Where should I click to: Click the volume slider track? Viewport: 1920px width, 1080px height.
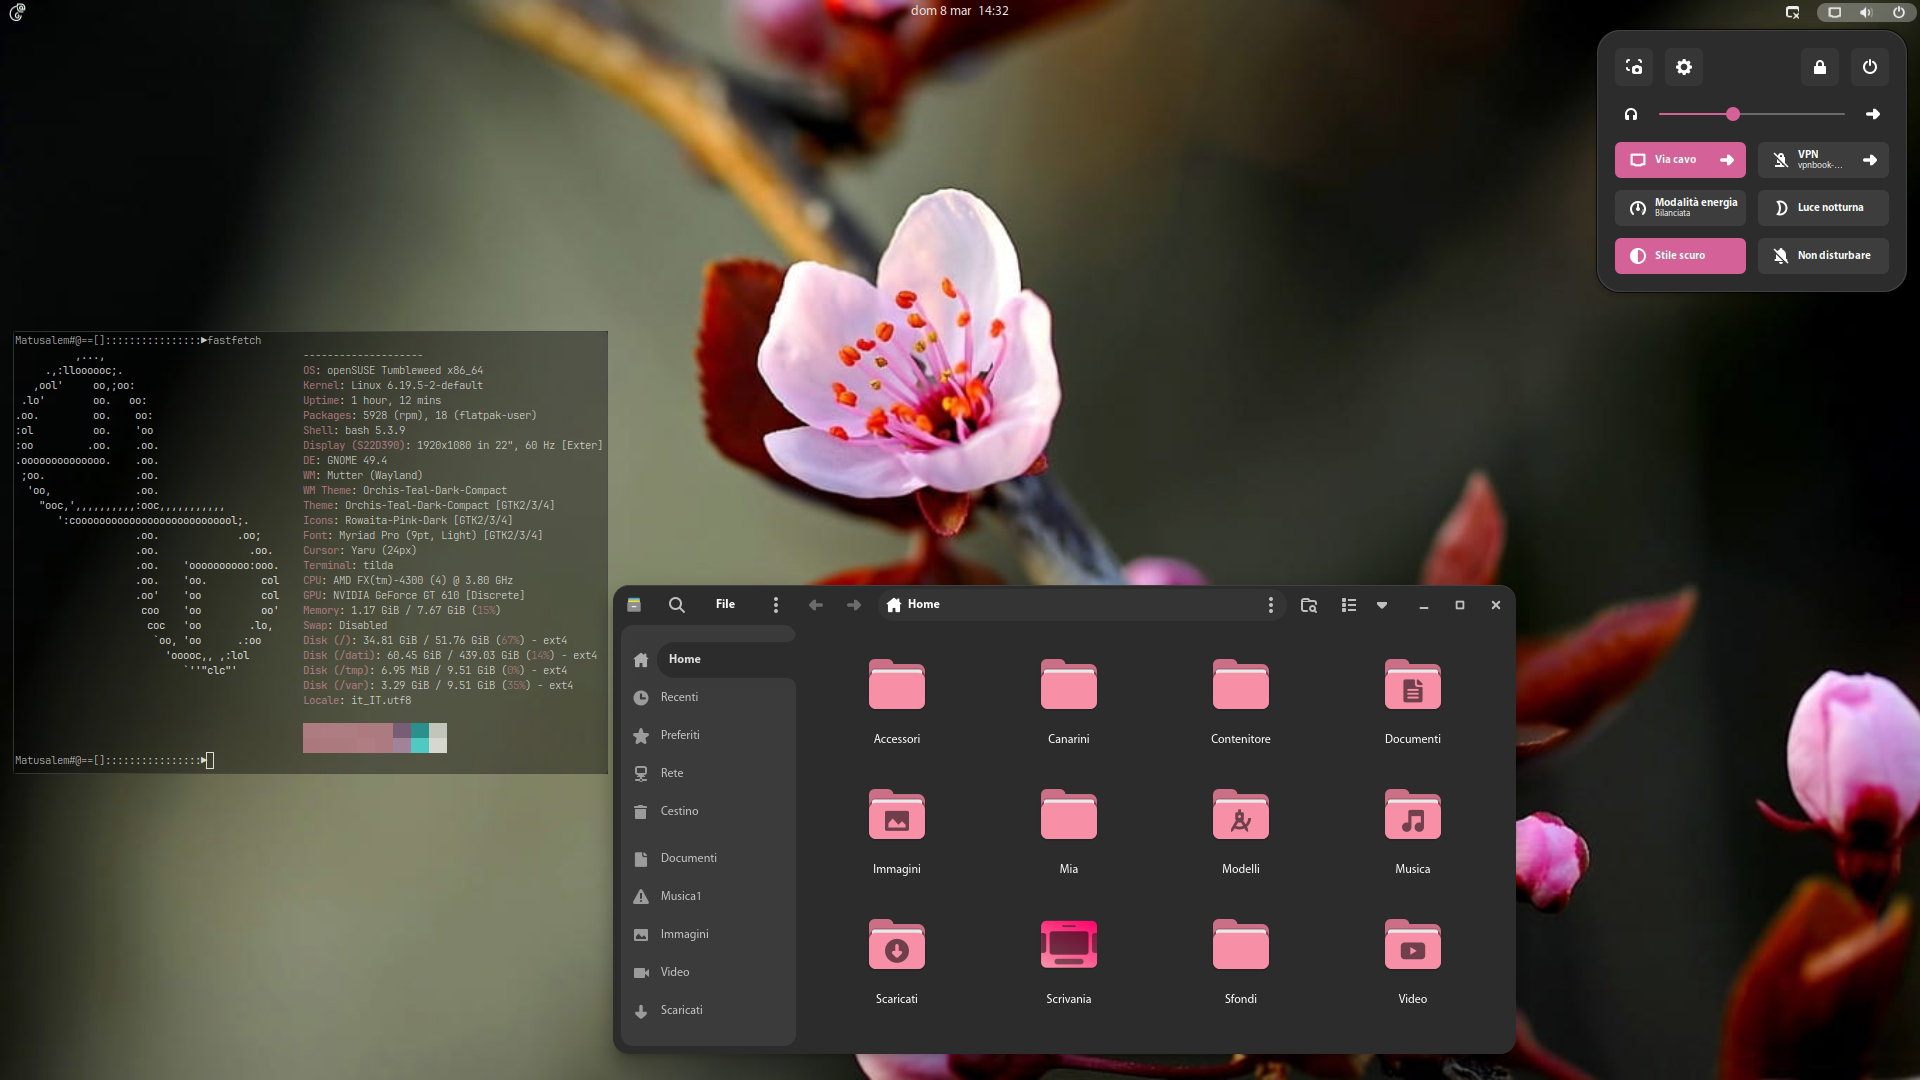tap(1790, 115)
